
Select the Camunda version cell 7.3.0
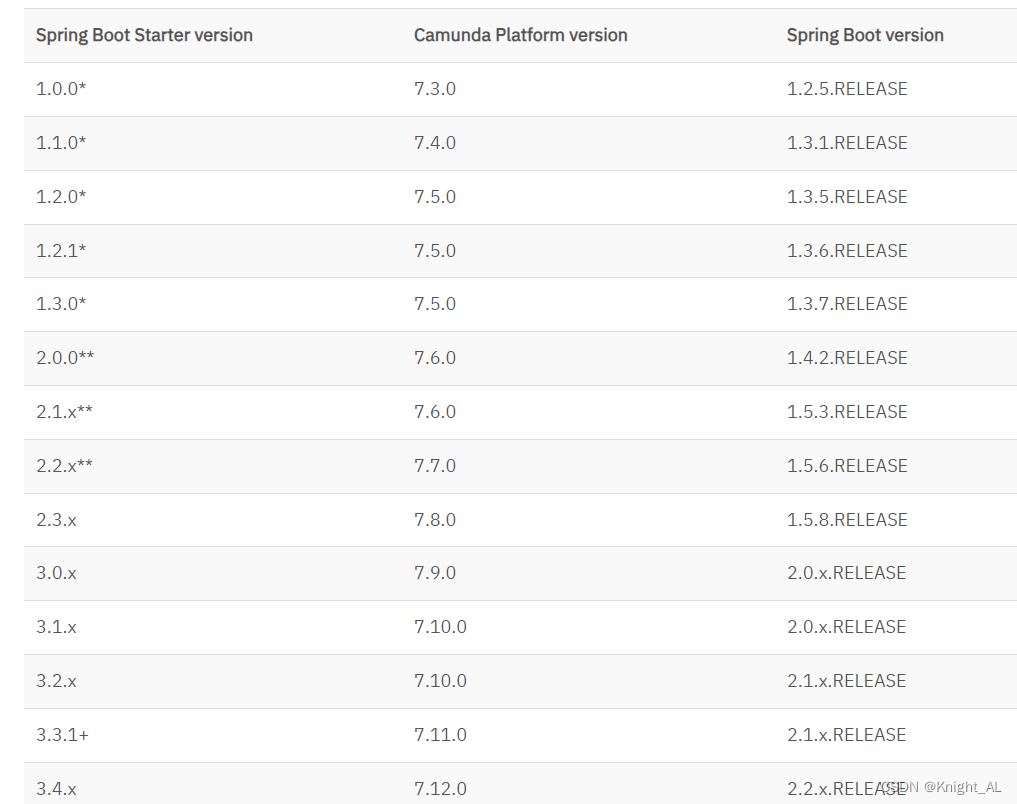point(435,89)
